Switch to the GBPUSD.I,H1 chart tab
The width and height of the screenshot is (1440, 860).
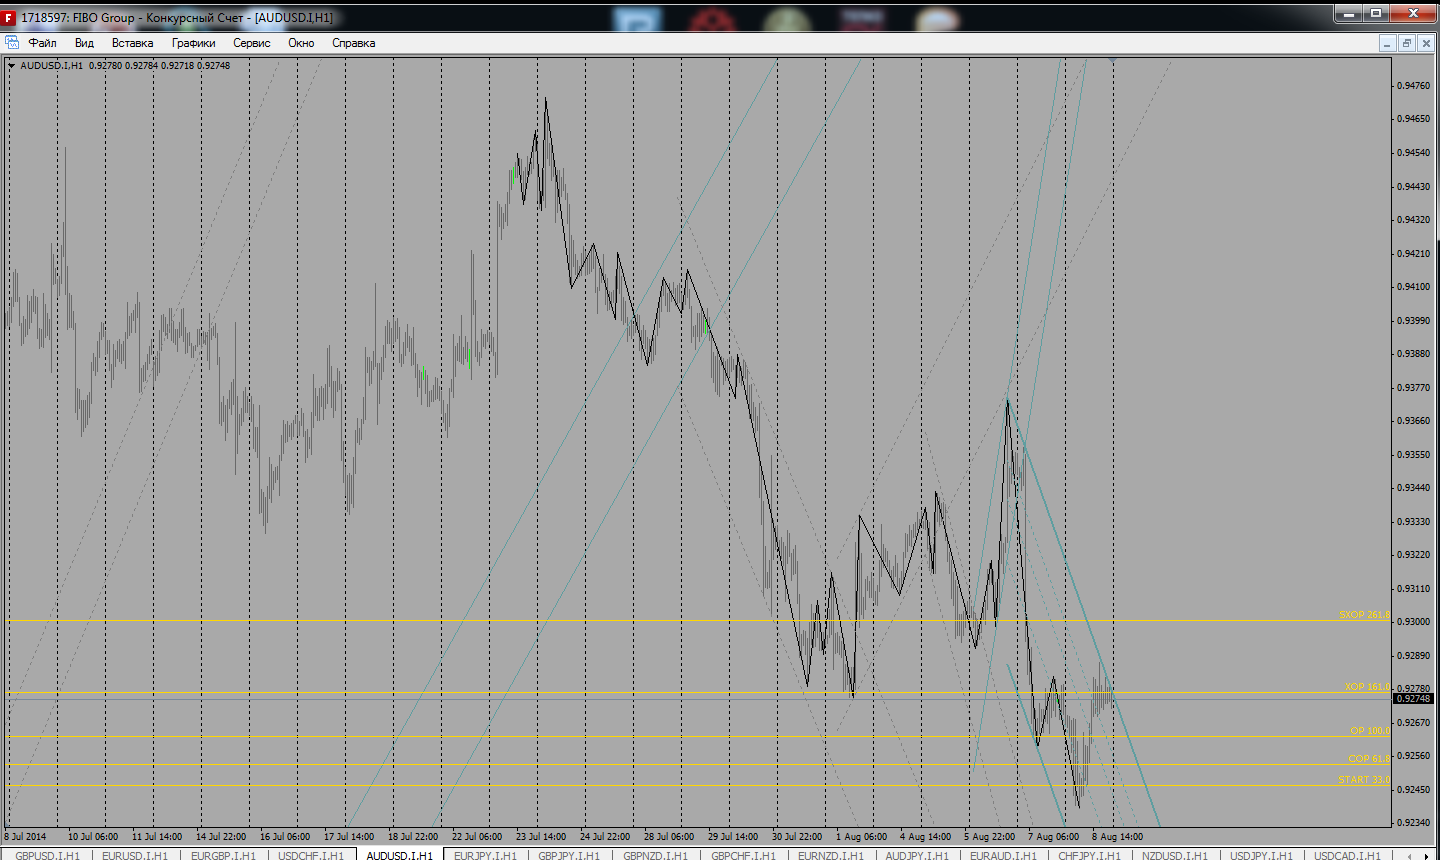tap(47, 855)
